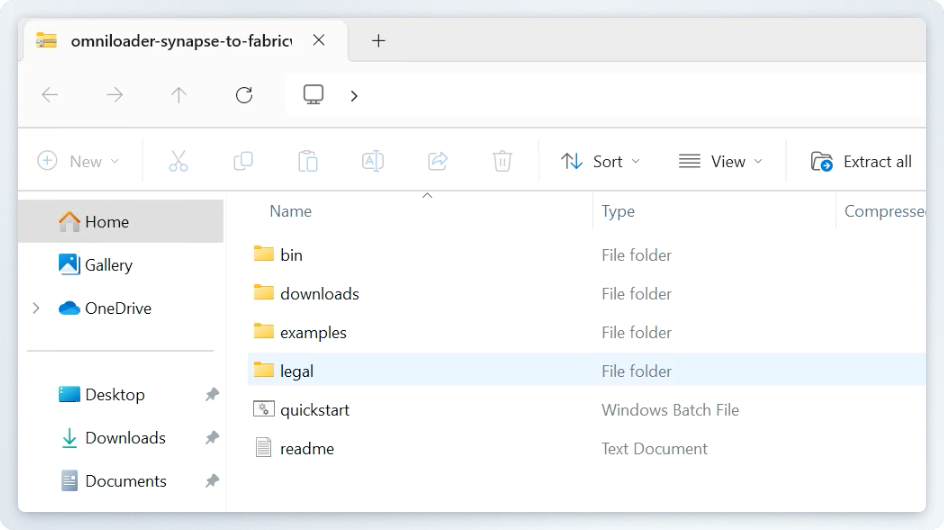This screenshot has width=944, height=530.
Task: Unpin Downloads from Quick access
Action: (x=212, y=438)
